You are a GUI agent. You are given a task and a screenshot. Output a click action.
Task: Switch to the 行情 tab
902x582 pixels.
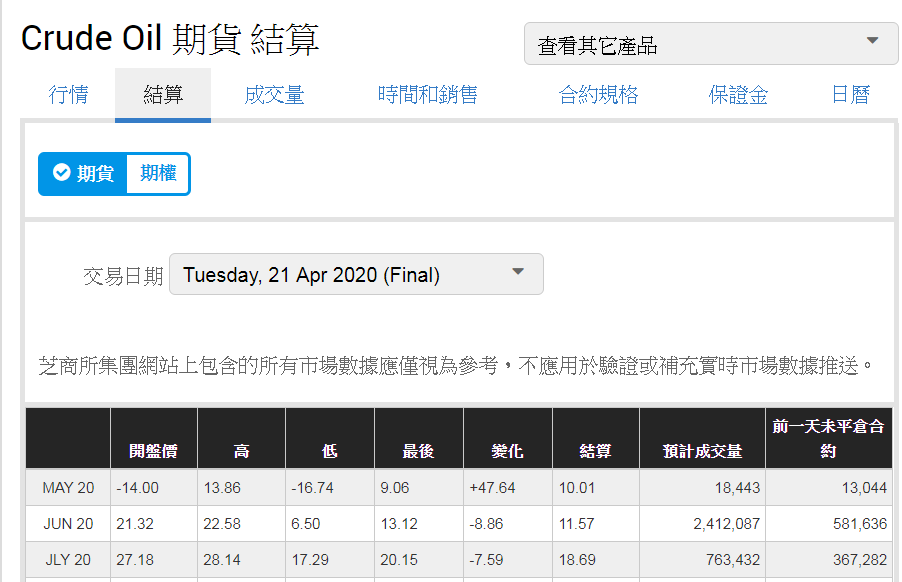pos(68,95)
